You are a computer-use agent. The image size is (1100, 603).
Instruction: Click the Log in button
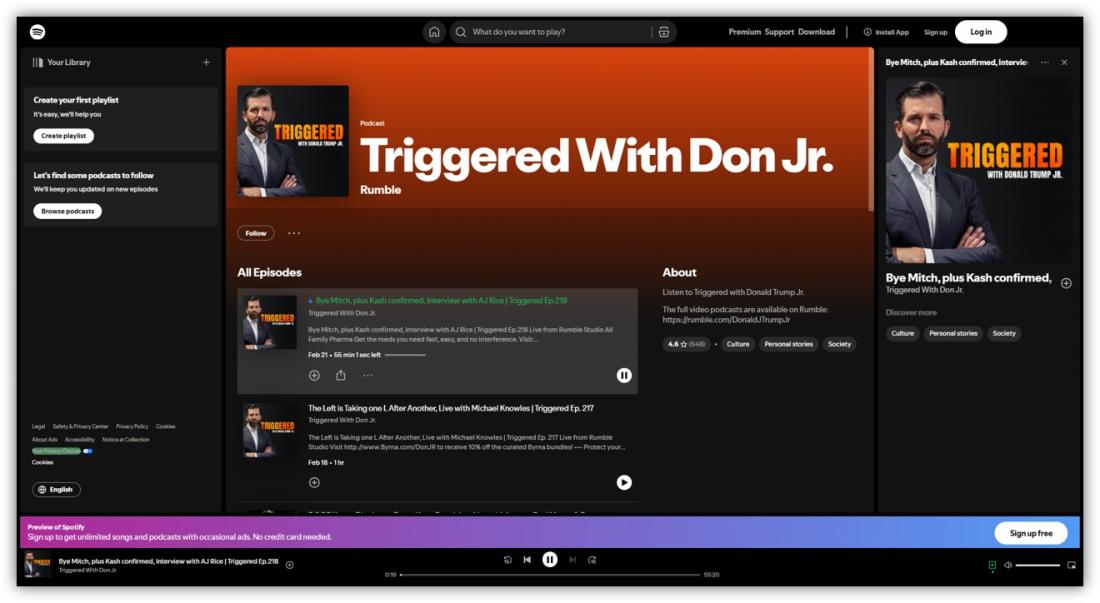tap(981, 32)
